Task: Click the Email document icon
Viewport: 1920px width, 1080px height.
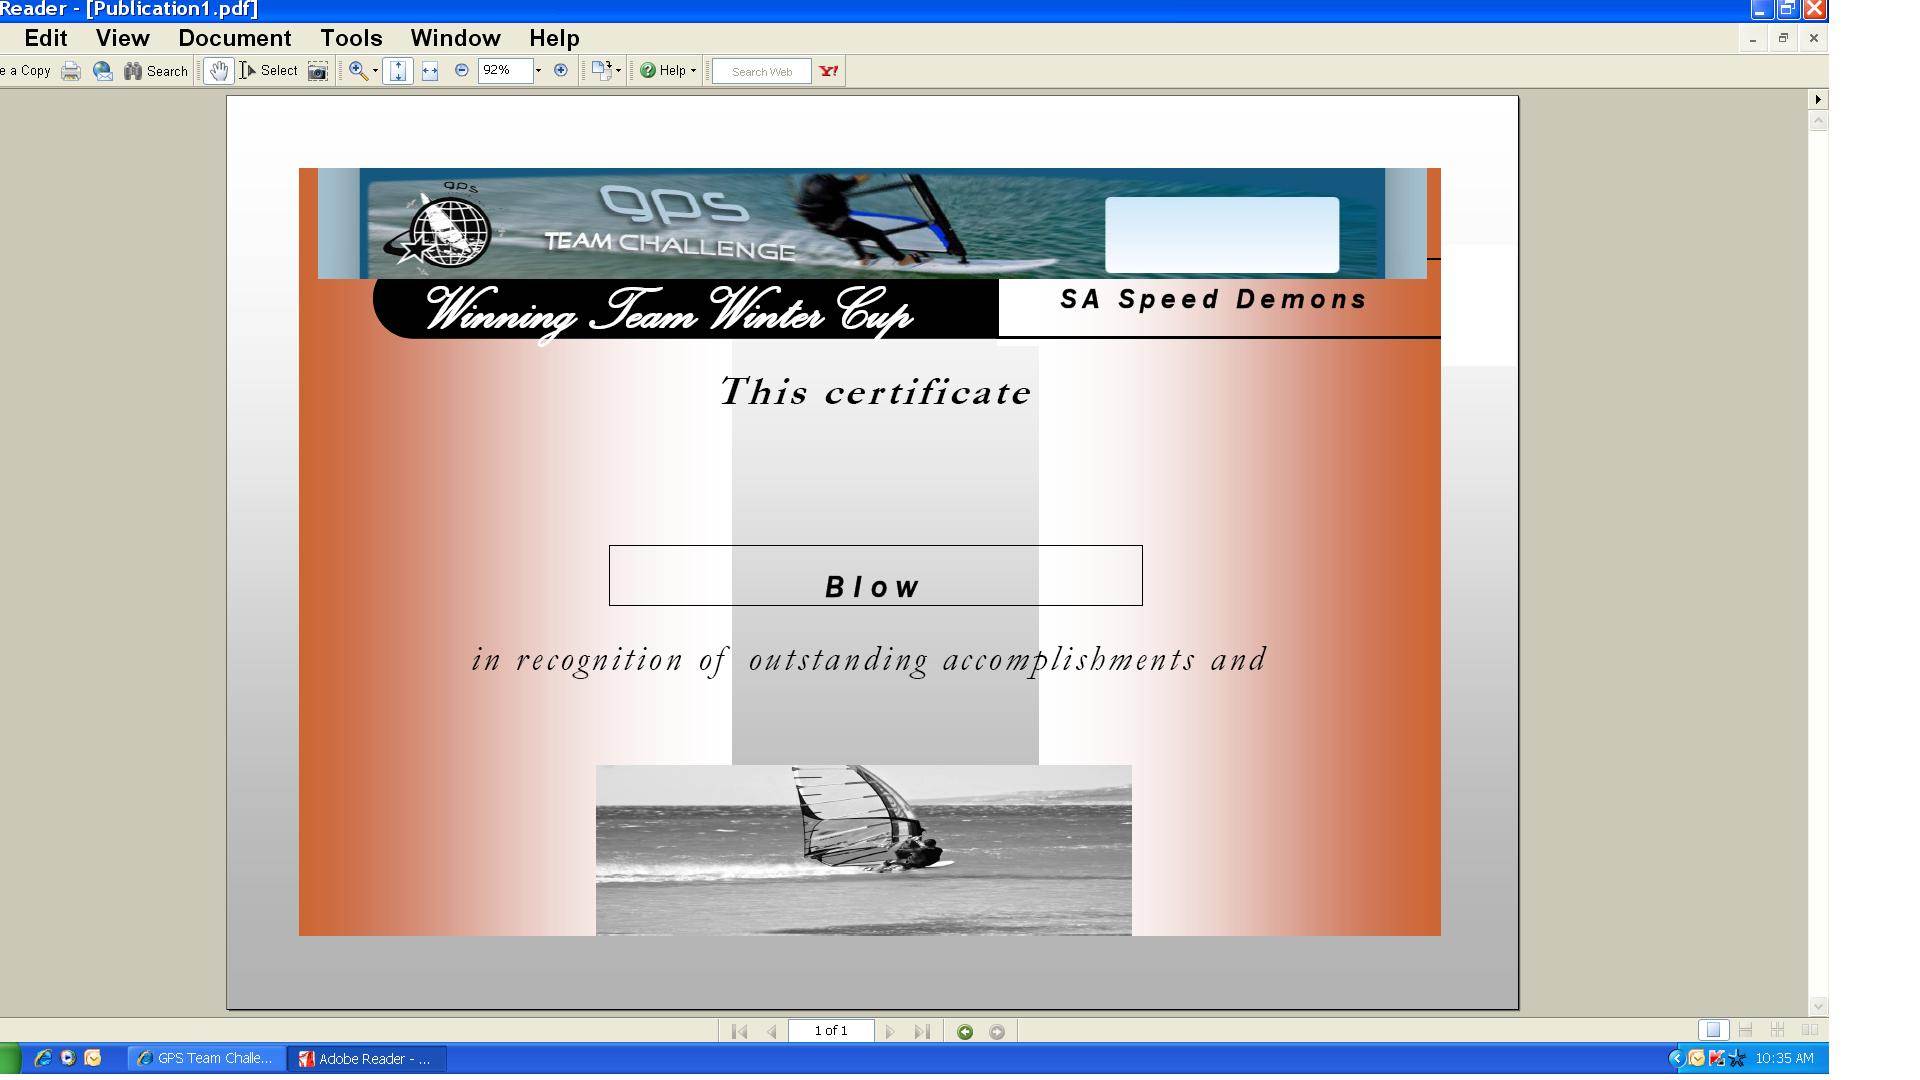Action: [x=102, y=71]
